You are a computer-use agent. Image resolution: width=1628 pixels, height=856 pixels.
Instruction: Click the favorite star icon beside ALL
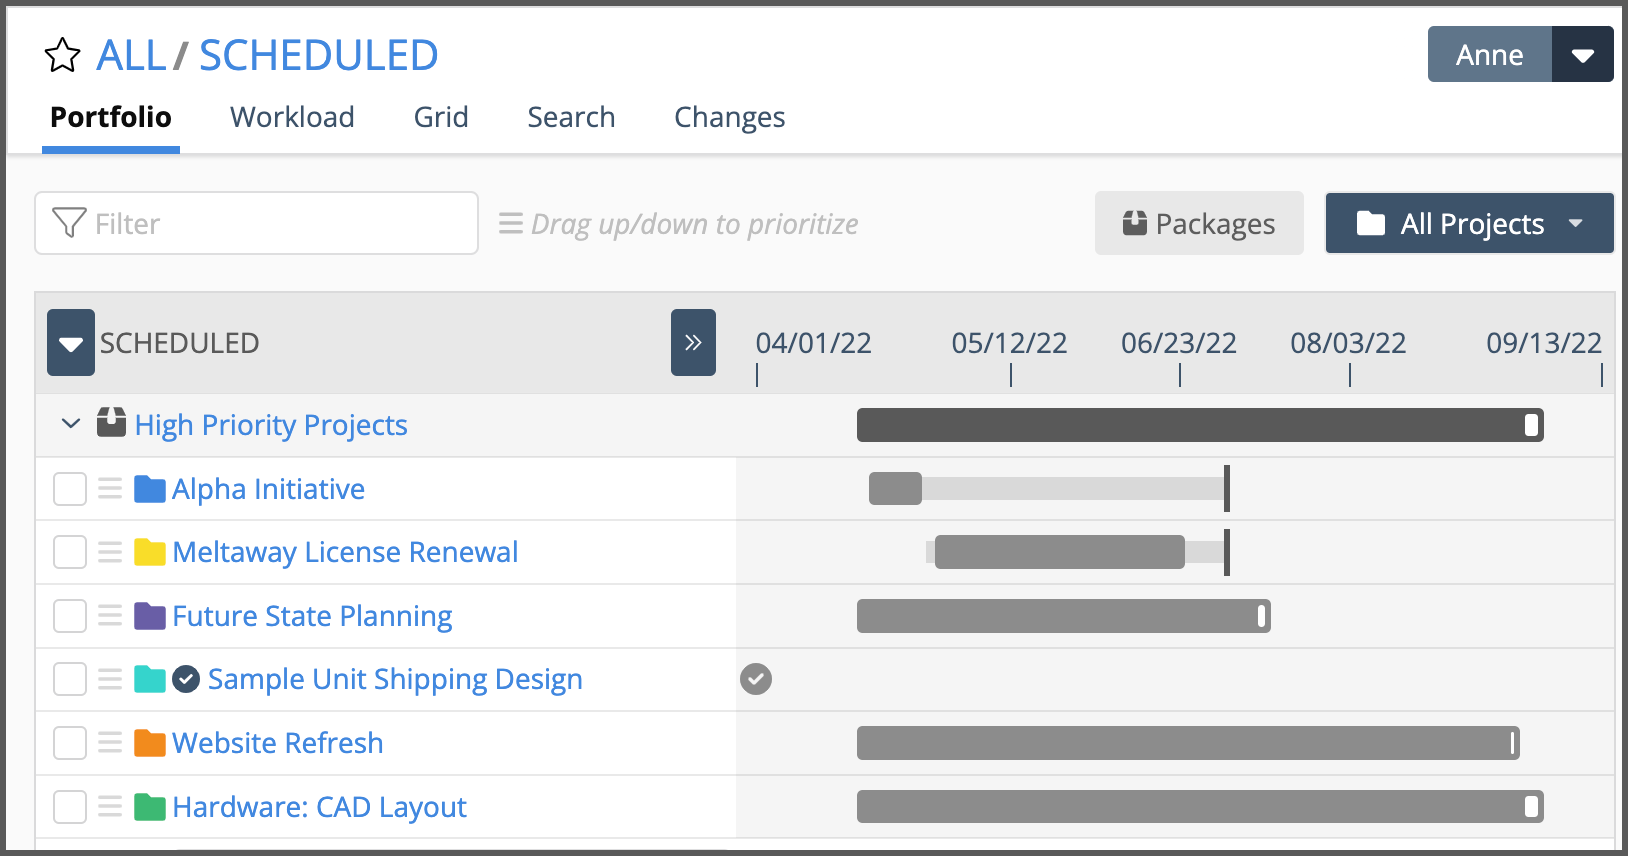[62, 56]
